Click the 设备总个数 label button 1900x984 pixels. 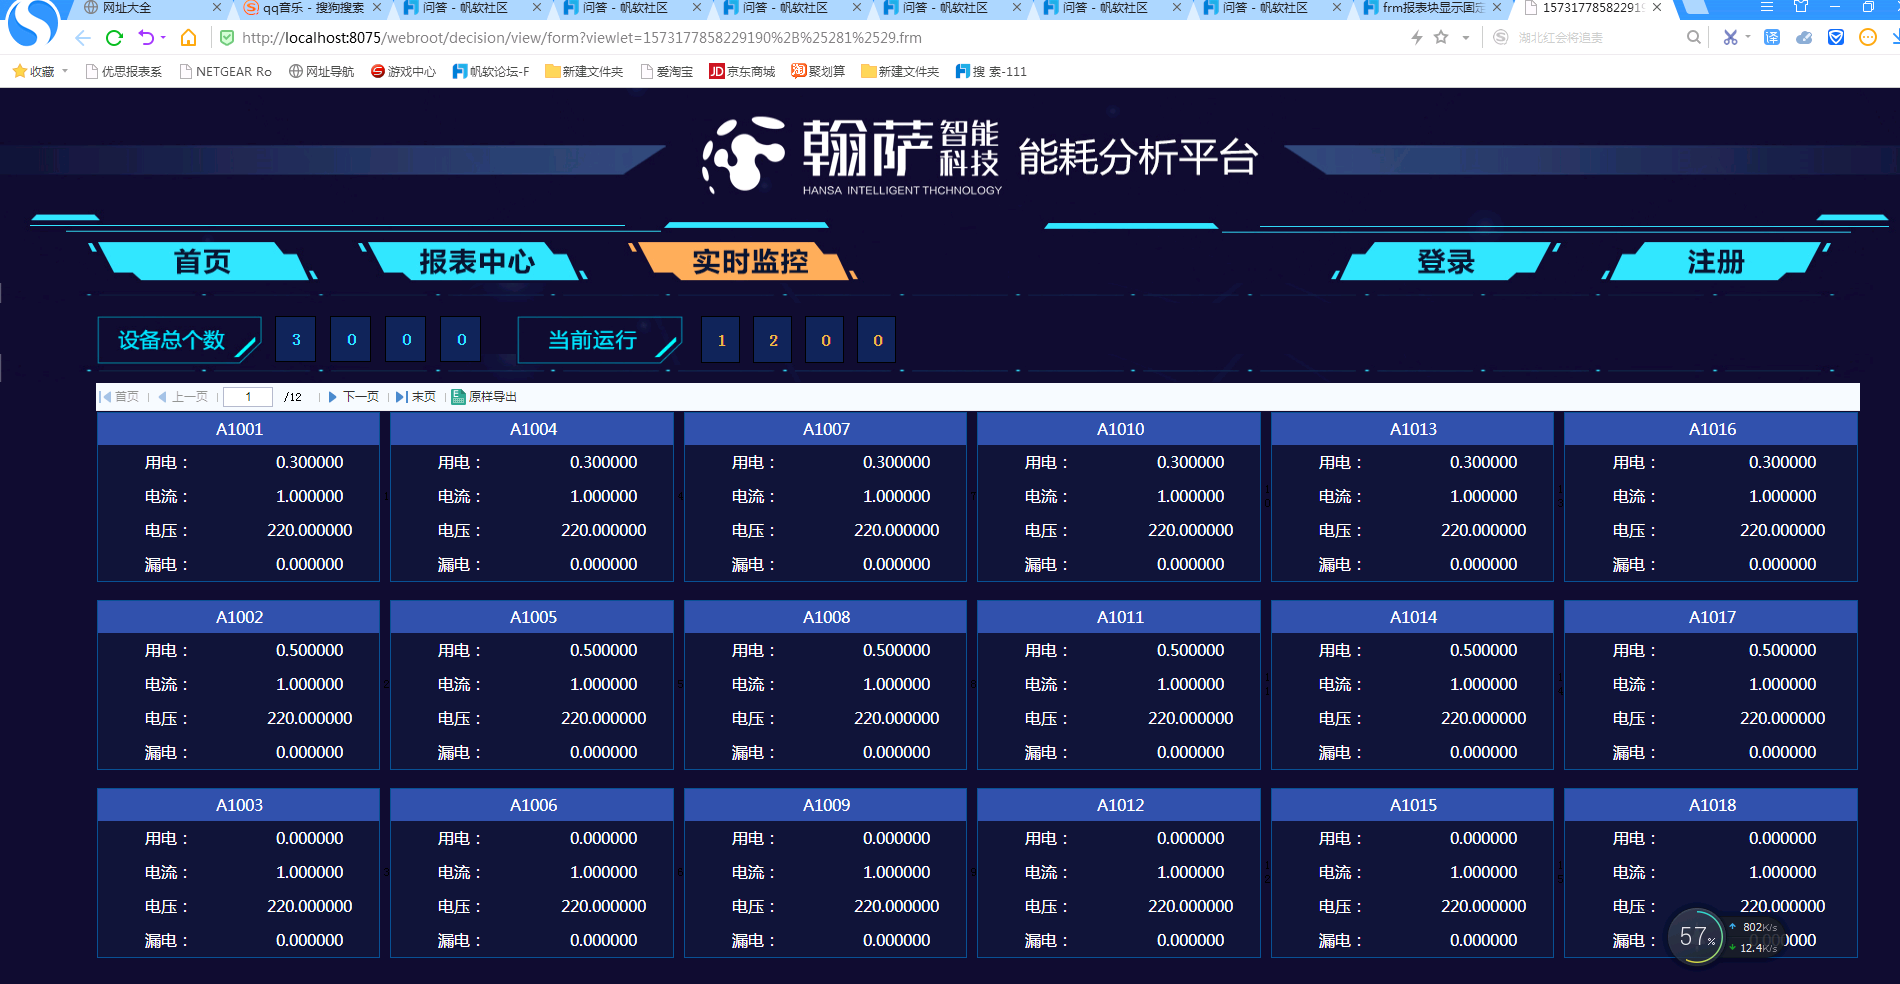tap(180, 340)
